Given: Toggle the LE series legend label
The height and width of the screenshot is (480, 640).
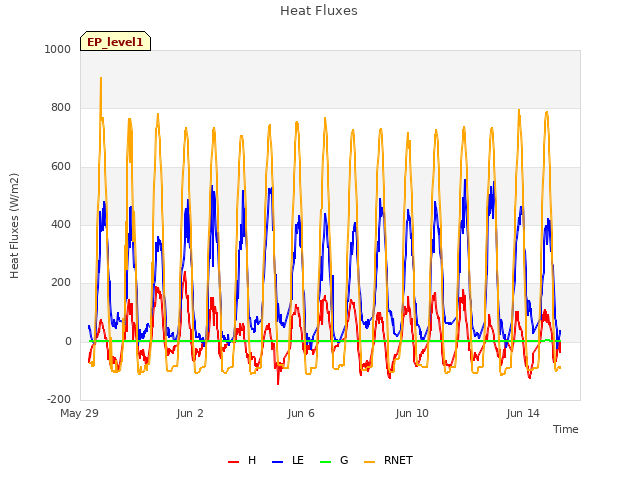Looking at the screenshot, I should pos(298,460).
